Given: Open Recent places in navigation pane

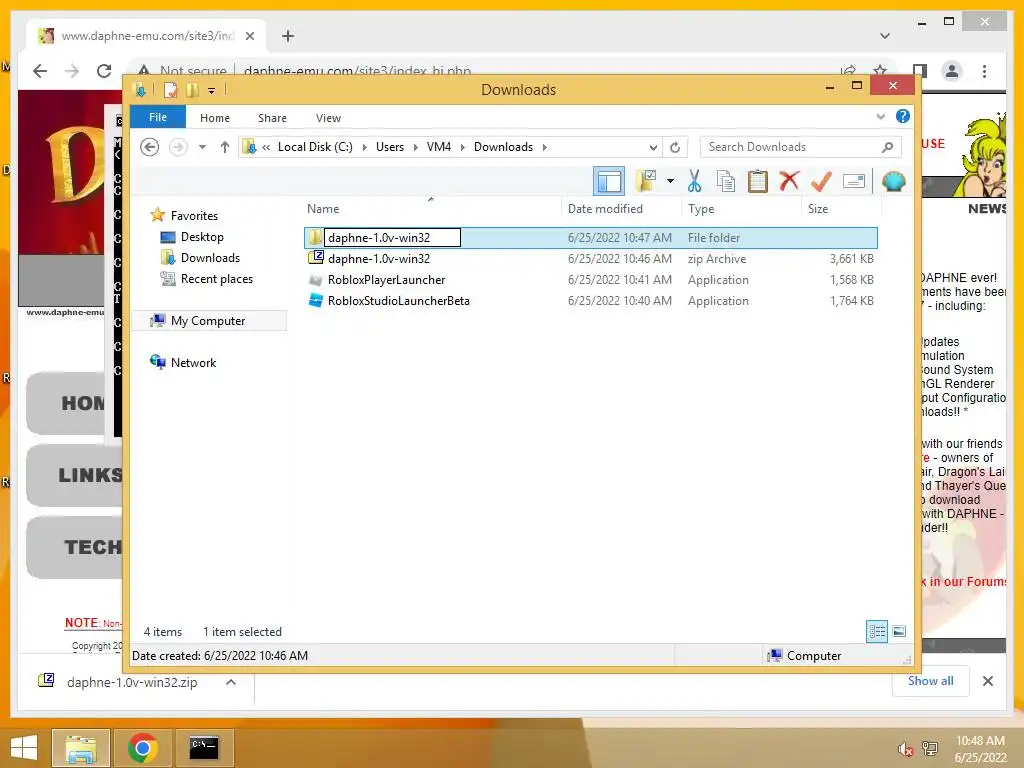Looking at the screenshot, I should pos(216,279).
